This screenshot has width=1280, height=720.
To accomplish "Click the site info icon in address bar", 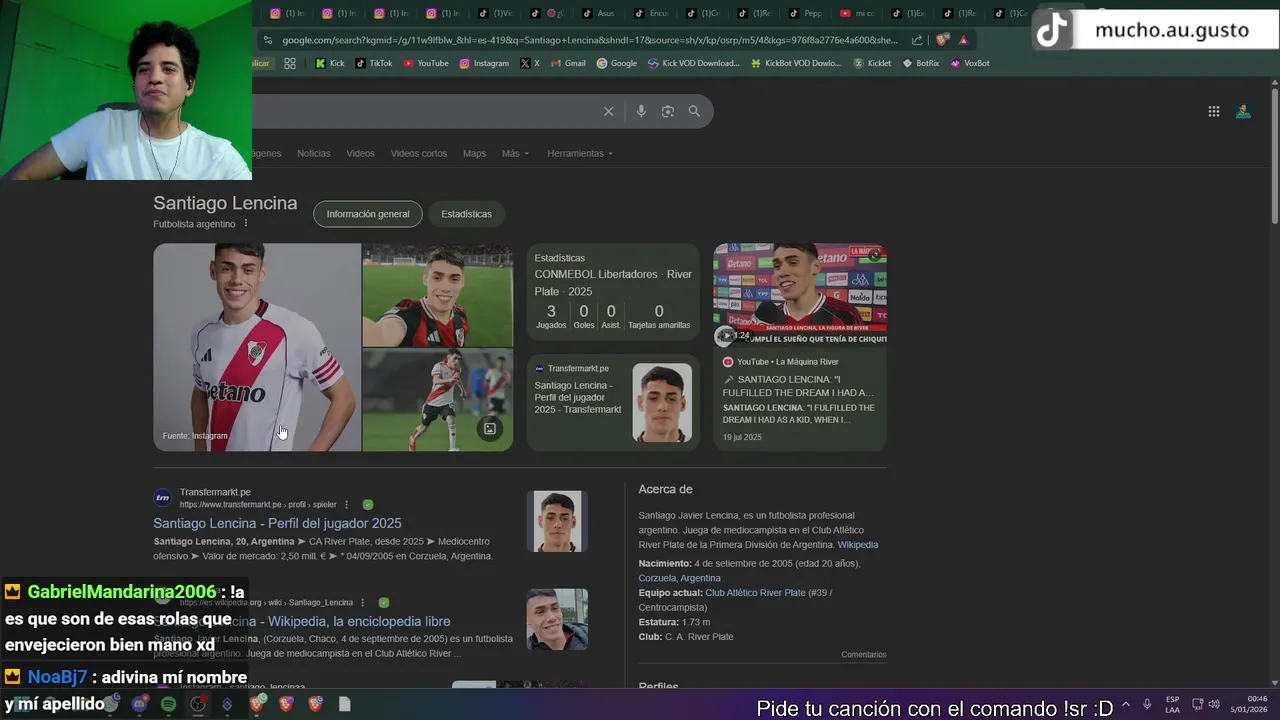I will click(x=267, y=40).
